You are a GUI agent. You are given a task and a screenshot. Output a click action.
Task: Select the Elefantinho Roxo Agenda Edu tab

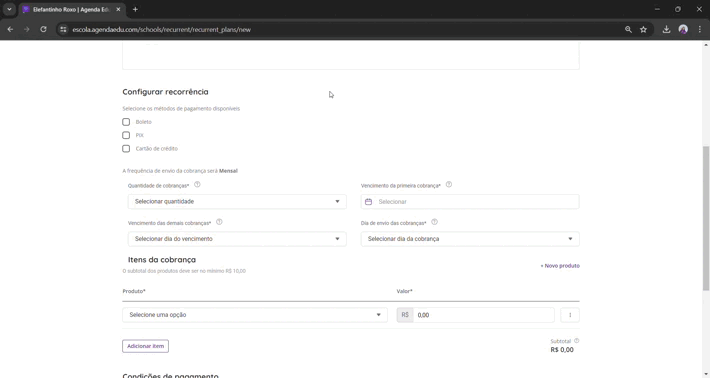[x=71, y=9]
